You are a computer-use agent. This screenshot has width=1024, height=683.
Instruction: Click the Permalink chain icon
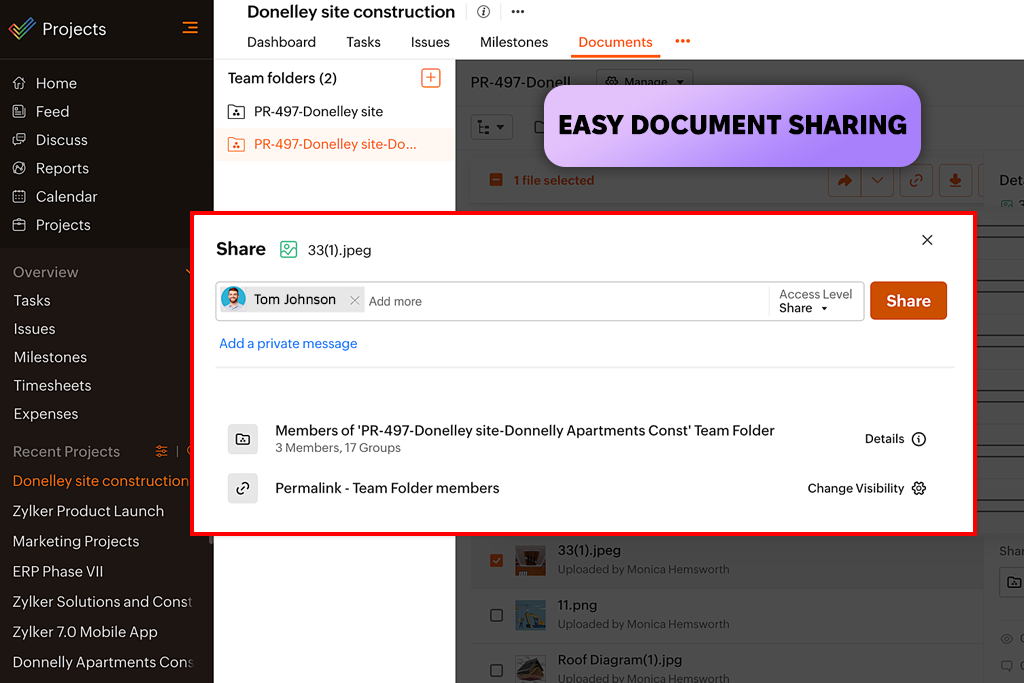click(243, 488)
